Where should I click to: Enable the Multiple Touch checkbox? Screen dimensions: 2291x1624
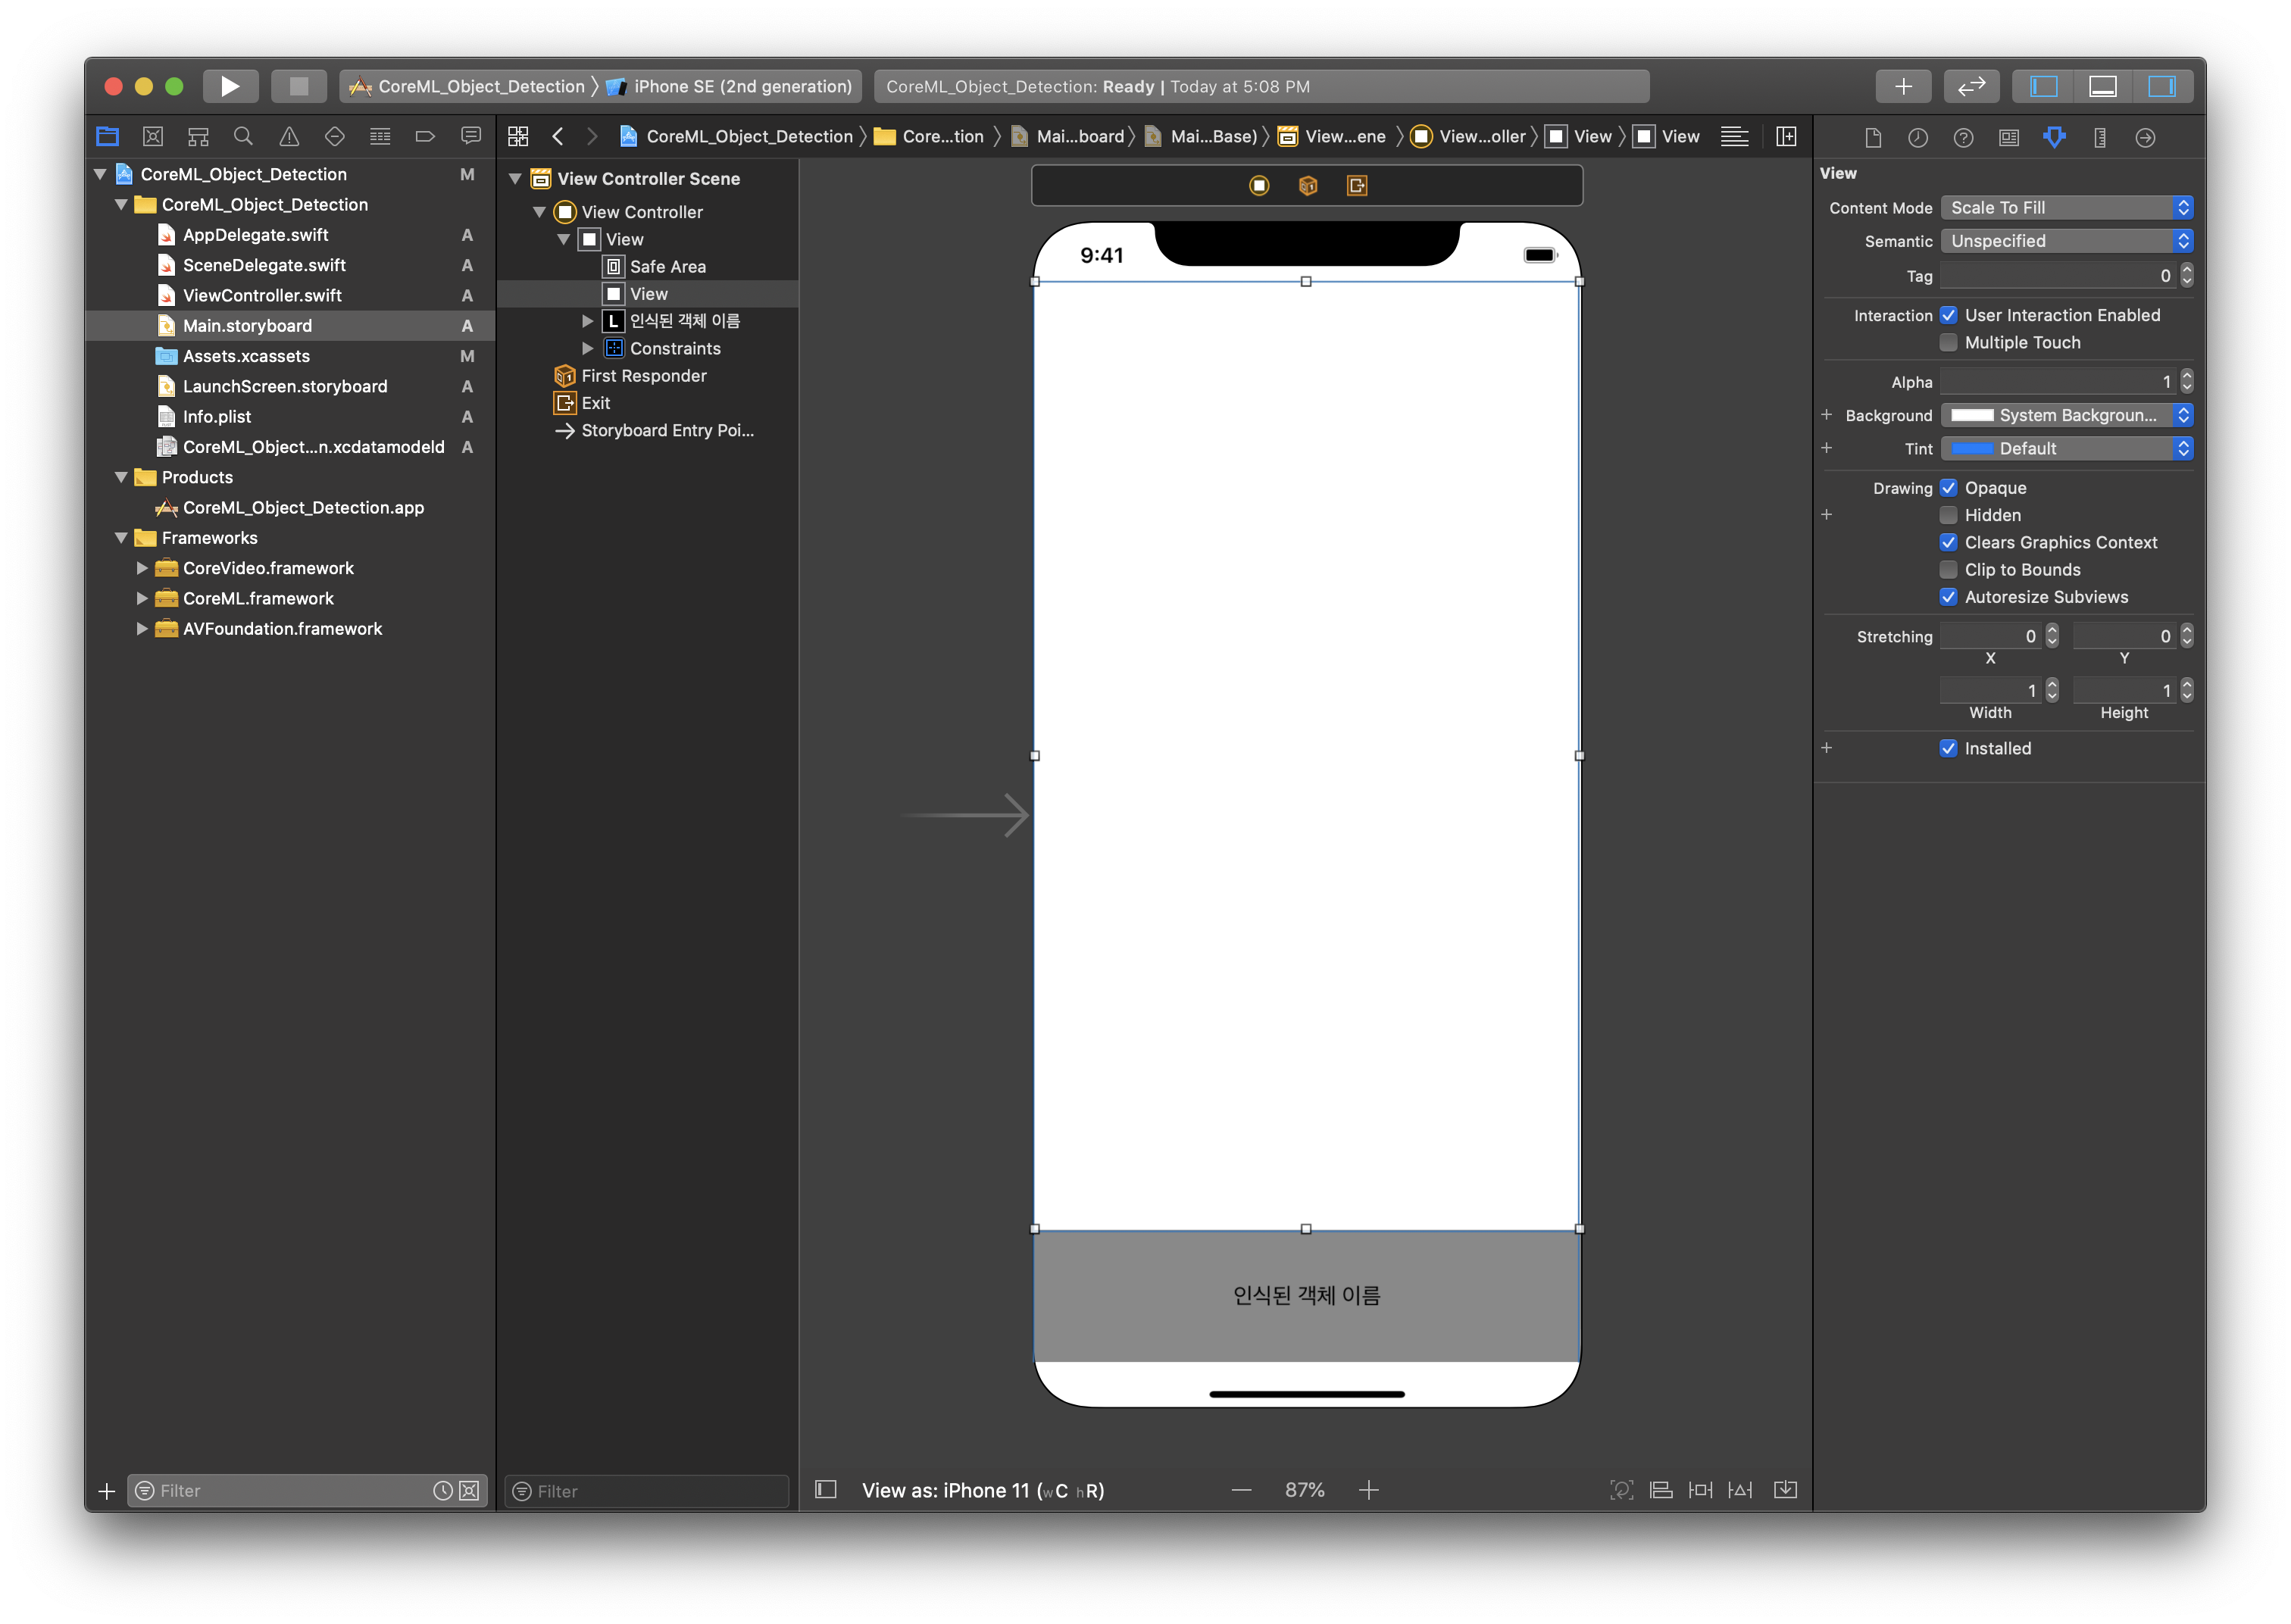[1948, 343]
